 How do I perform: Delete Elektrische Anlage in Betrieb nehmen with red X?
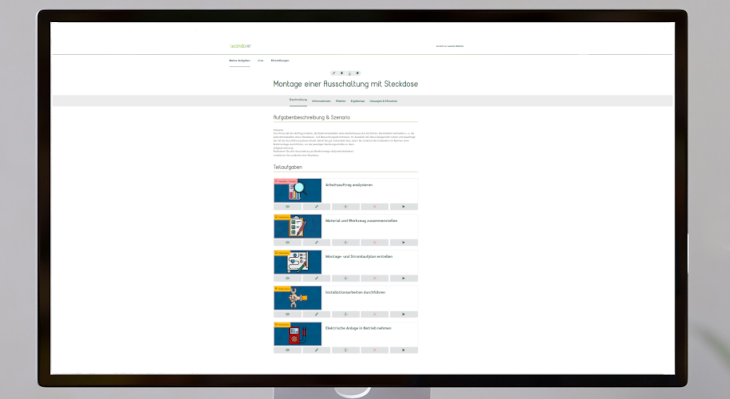pos(375,350)
